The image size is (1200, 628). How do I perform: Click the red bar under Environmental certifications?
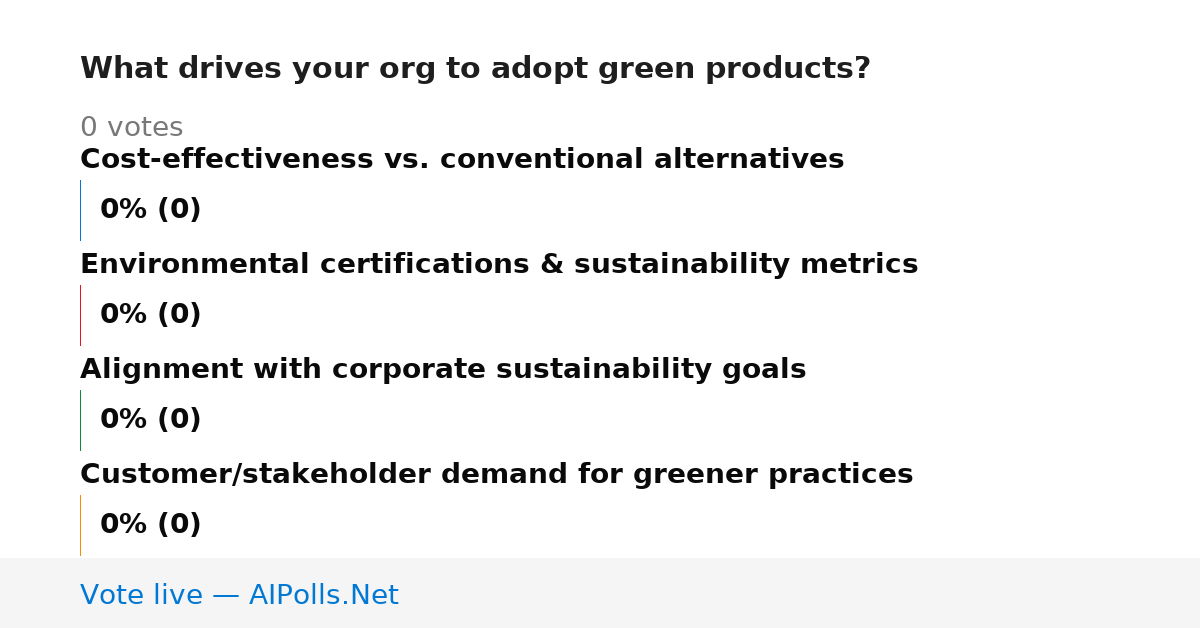(80, 315)
